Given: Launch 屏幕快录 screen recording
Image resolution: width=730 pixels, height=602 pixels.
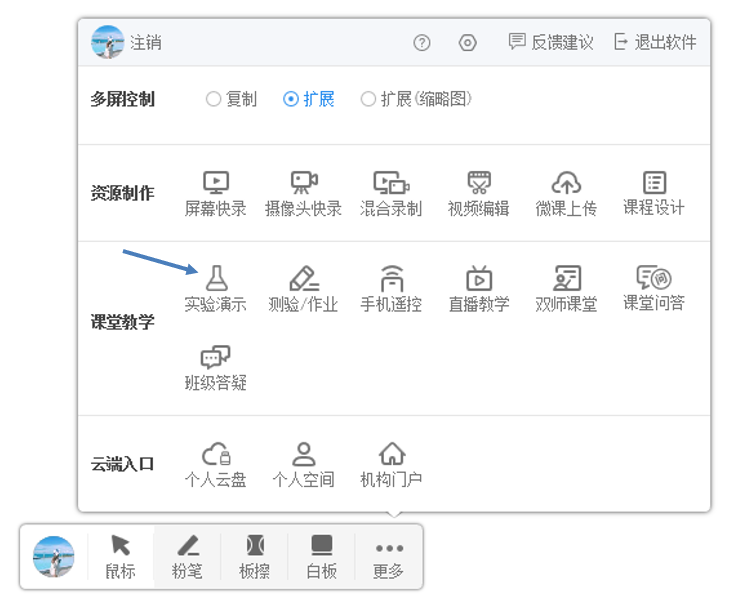Looking at the screenshot, I should [215, 183].
